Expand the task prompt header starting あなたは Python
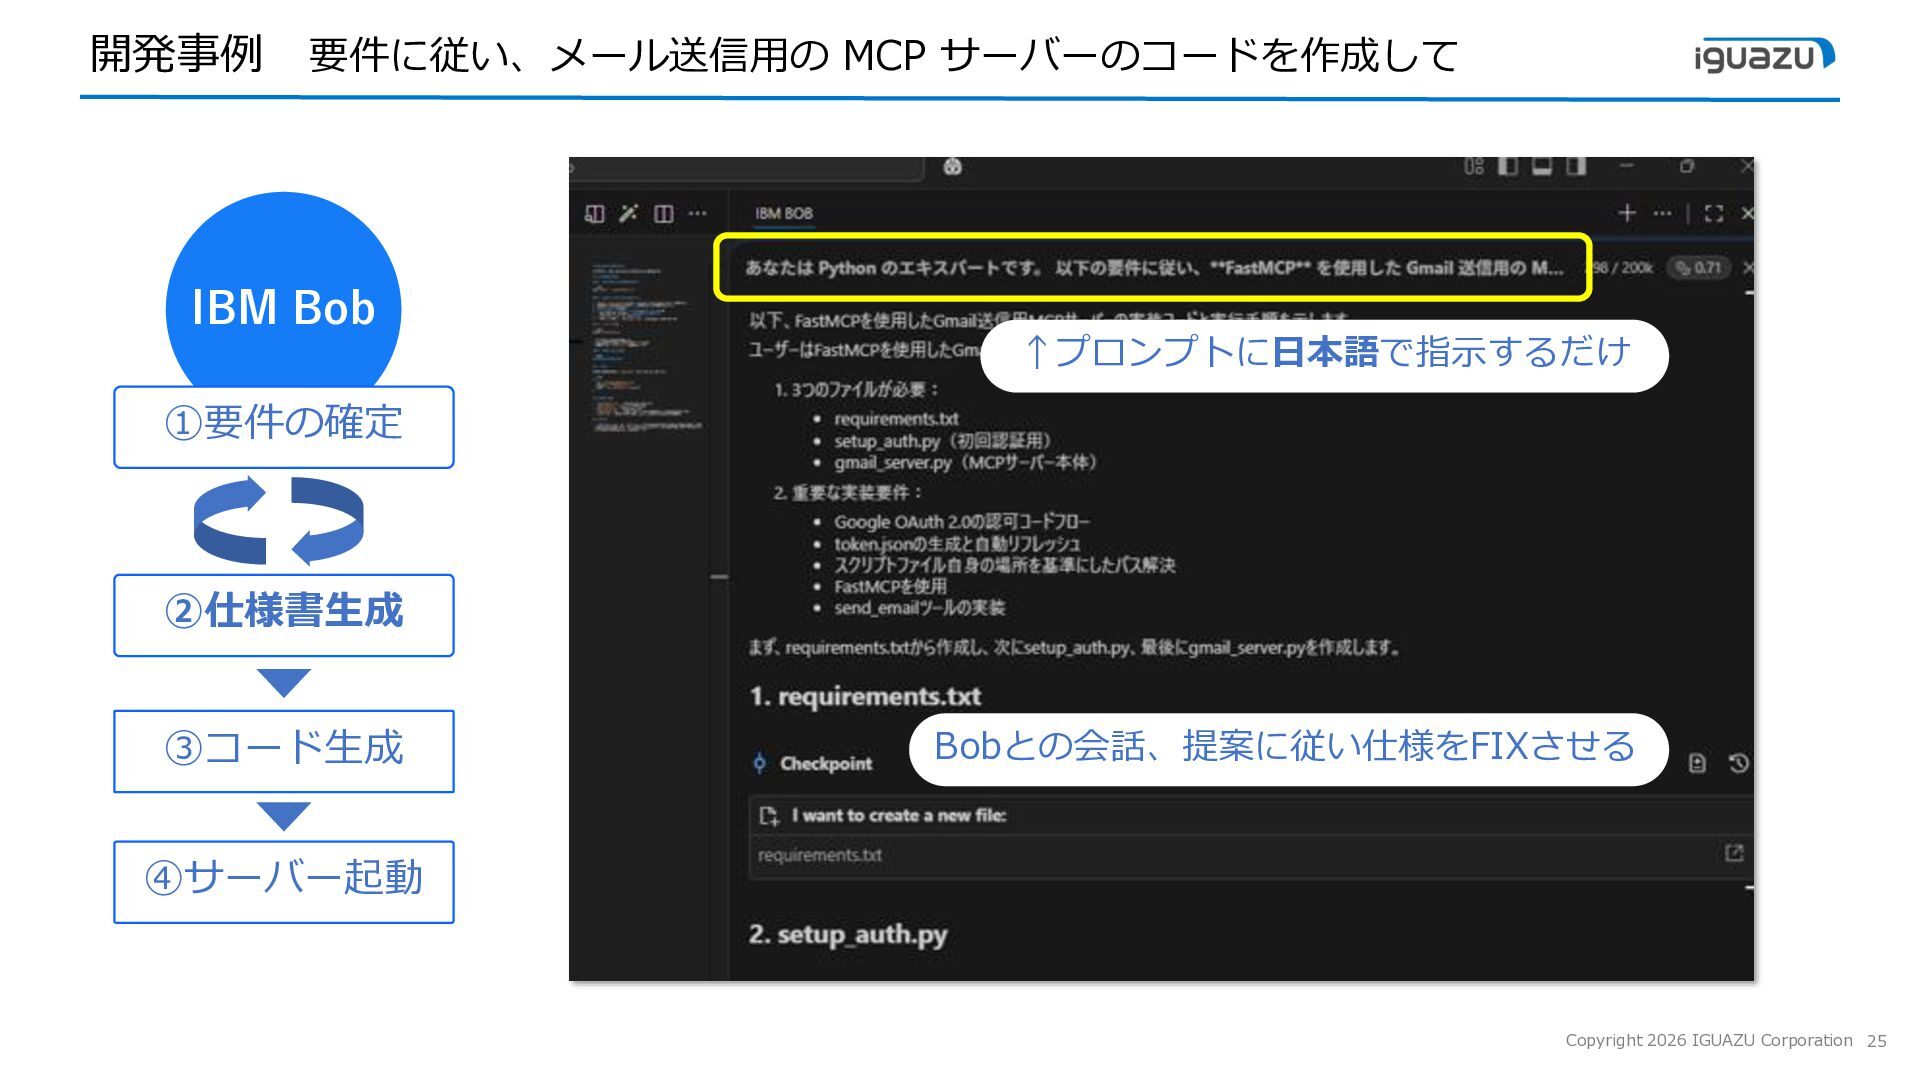This screenshot has height=1080, width=1920. [x=1153, y=267]
